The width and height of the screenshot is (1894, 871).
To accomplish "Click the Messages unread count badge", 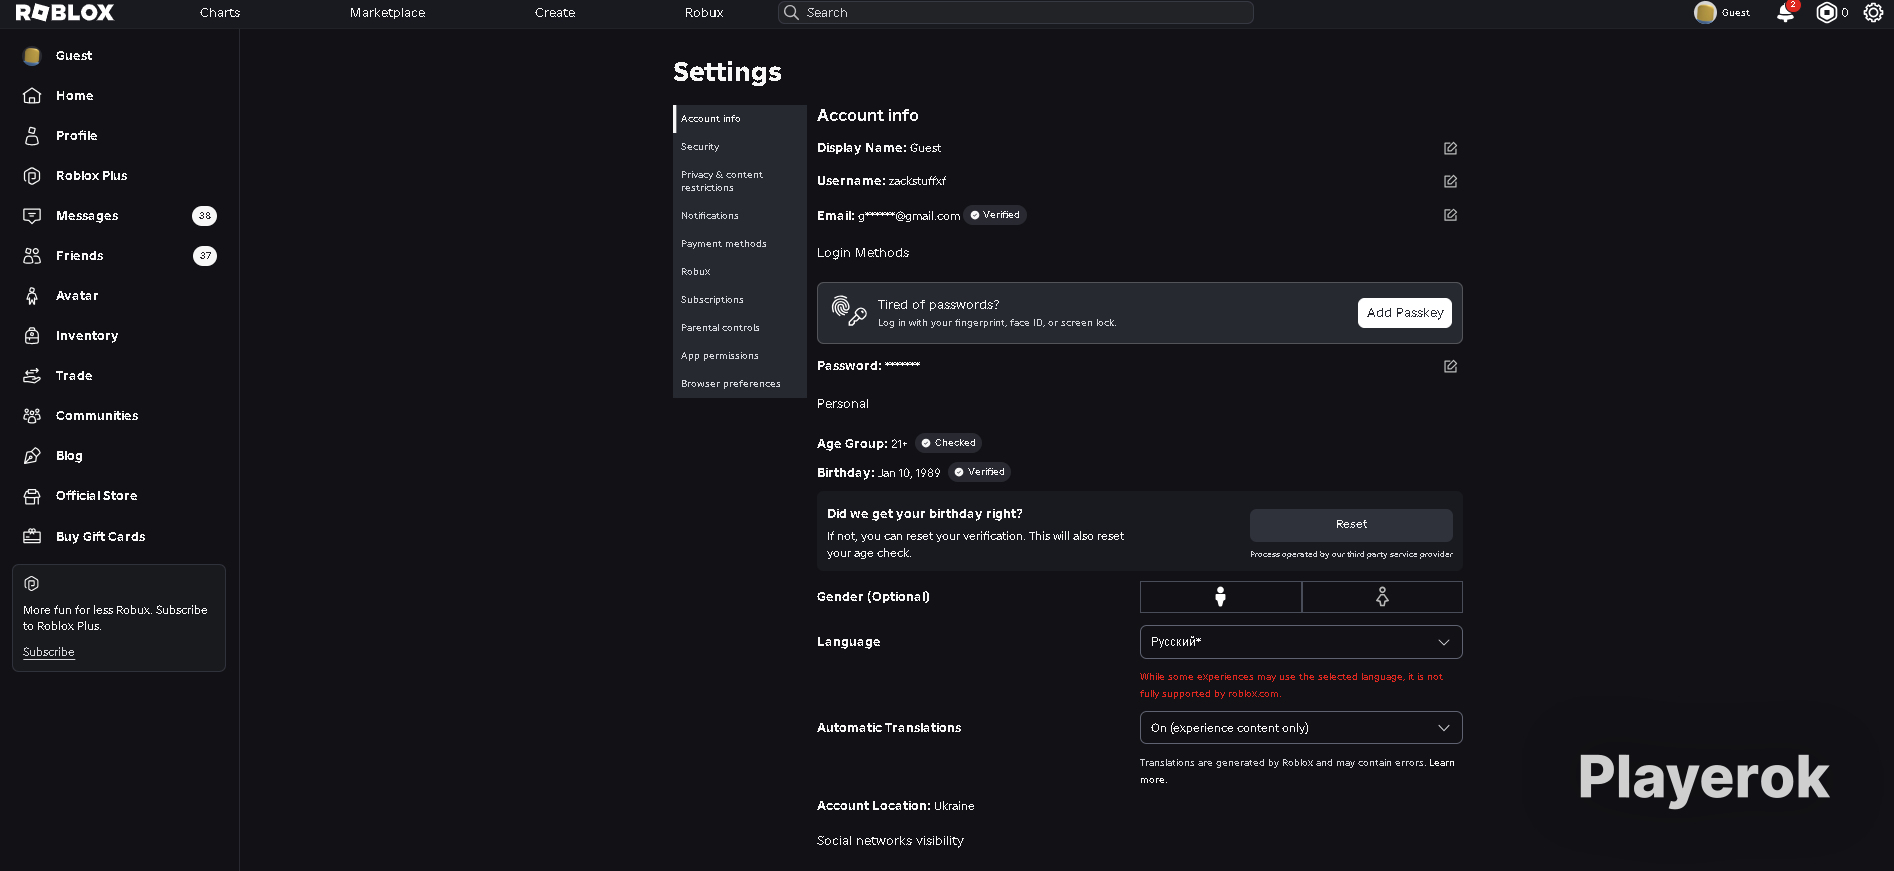I will [205, 216].
